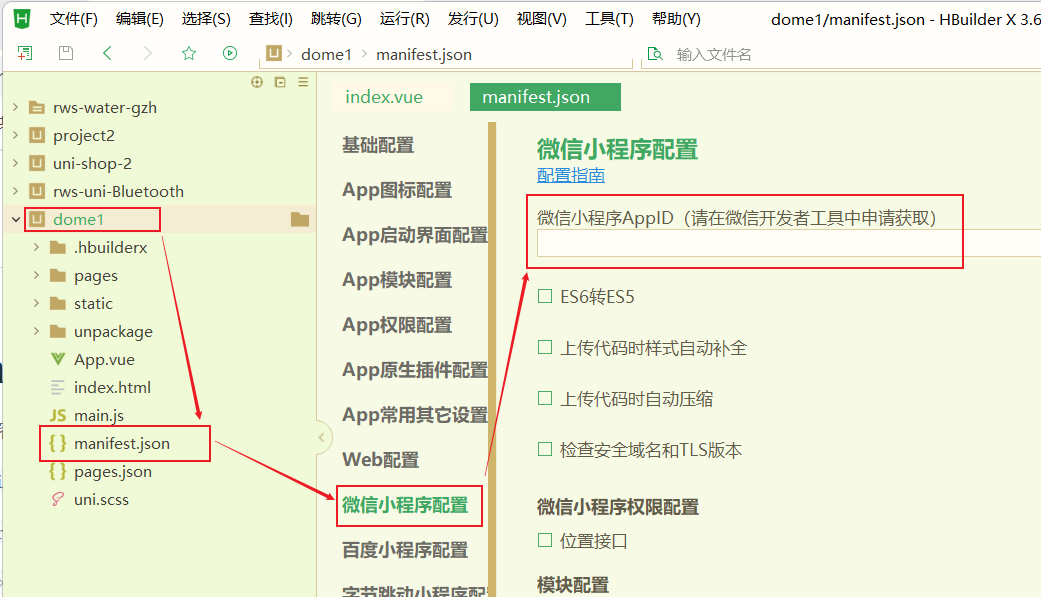Bookmark with the star icon
The image size is (1041, 597).
tap(189, 53)
